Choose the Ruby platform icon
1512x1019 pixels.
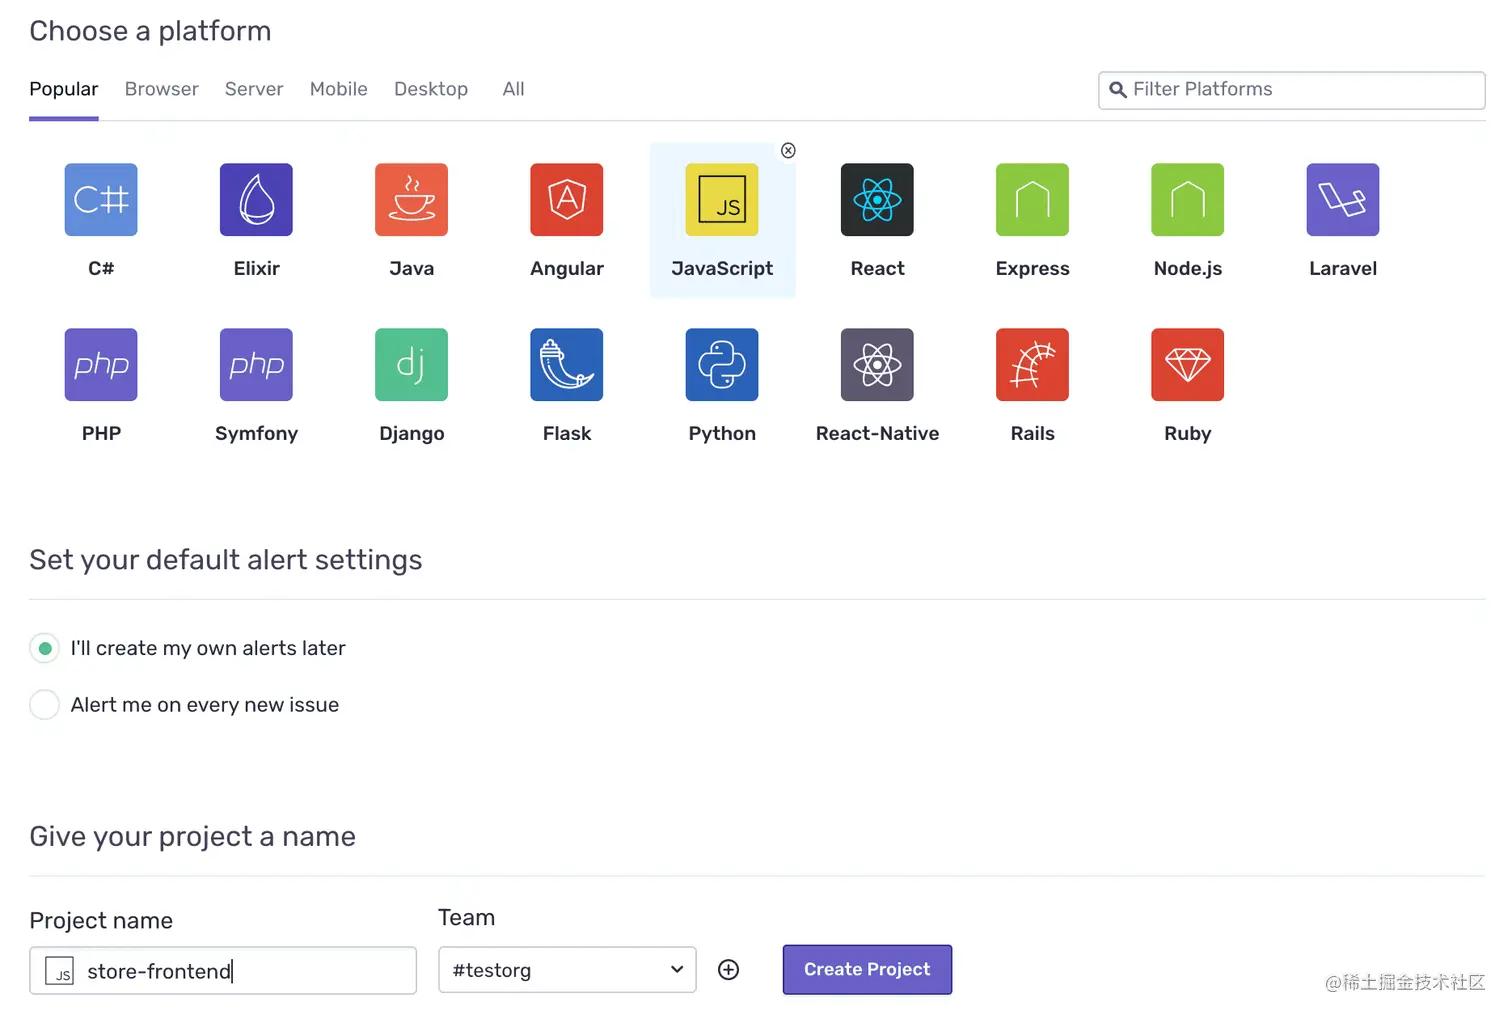(x=1188, y=365)
